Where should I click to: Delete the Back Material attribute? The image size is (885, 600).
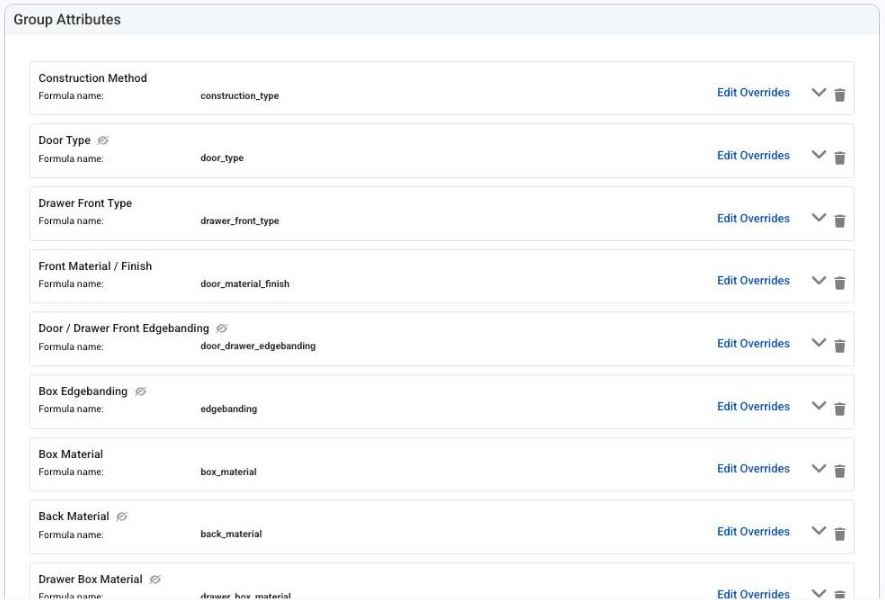pos(840,533)
